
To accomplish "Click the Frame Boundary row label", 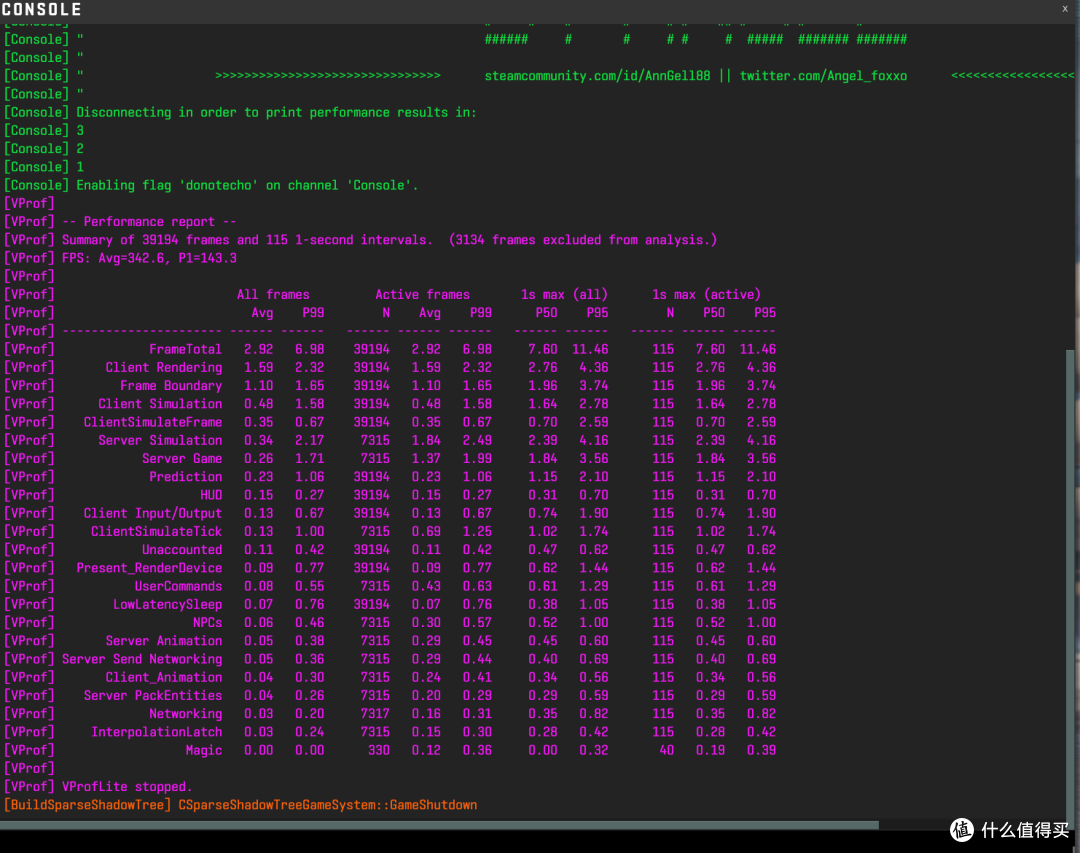I will coord(171,386).
